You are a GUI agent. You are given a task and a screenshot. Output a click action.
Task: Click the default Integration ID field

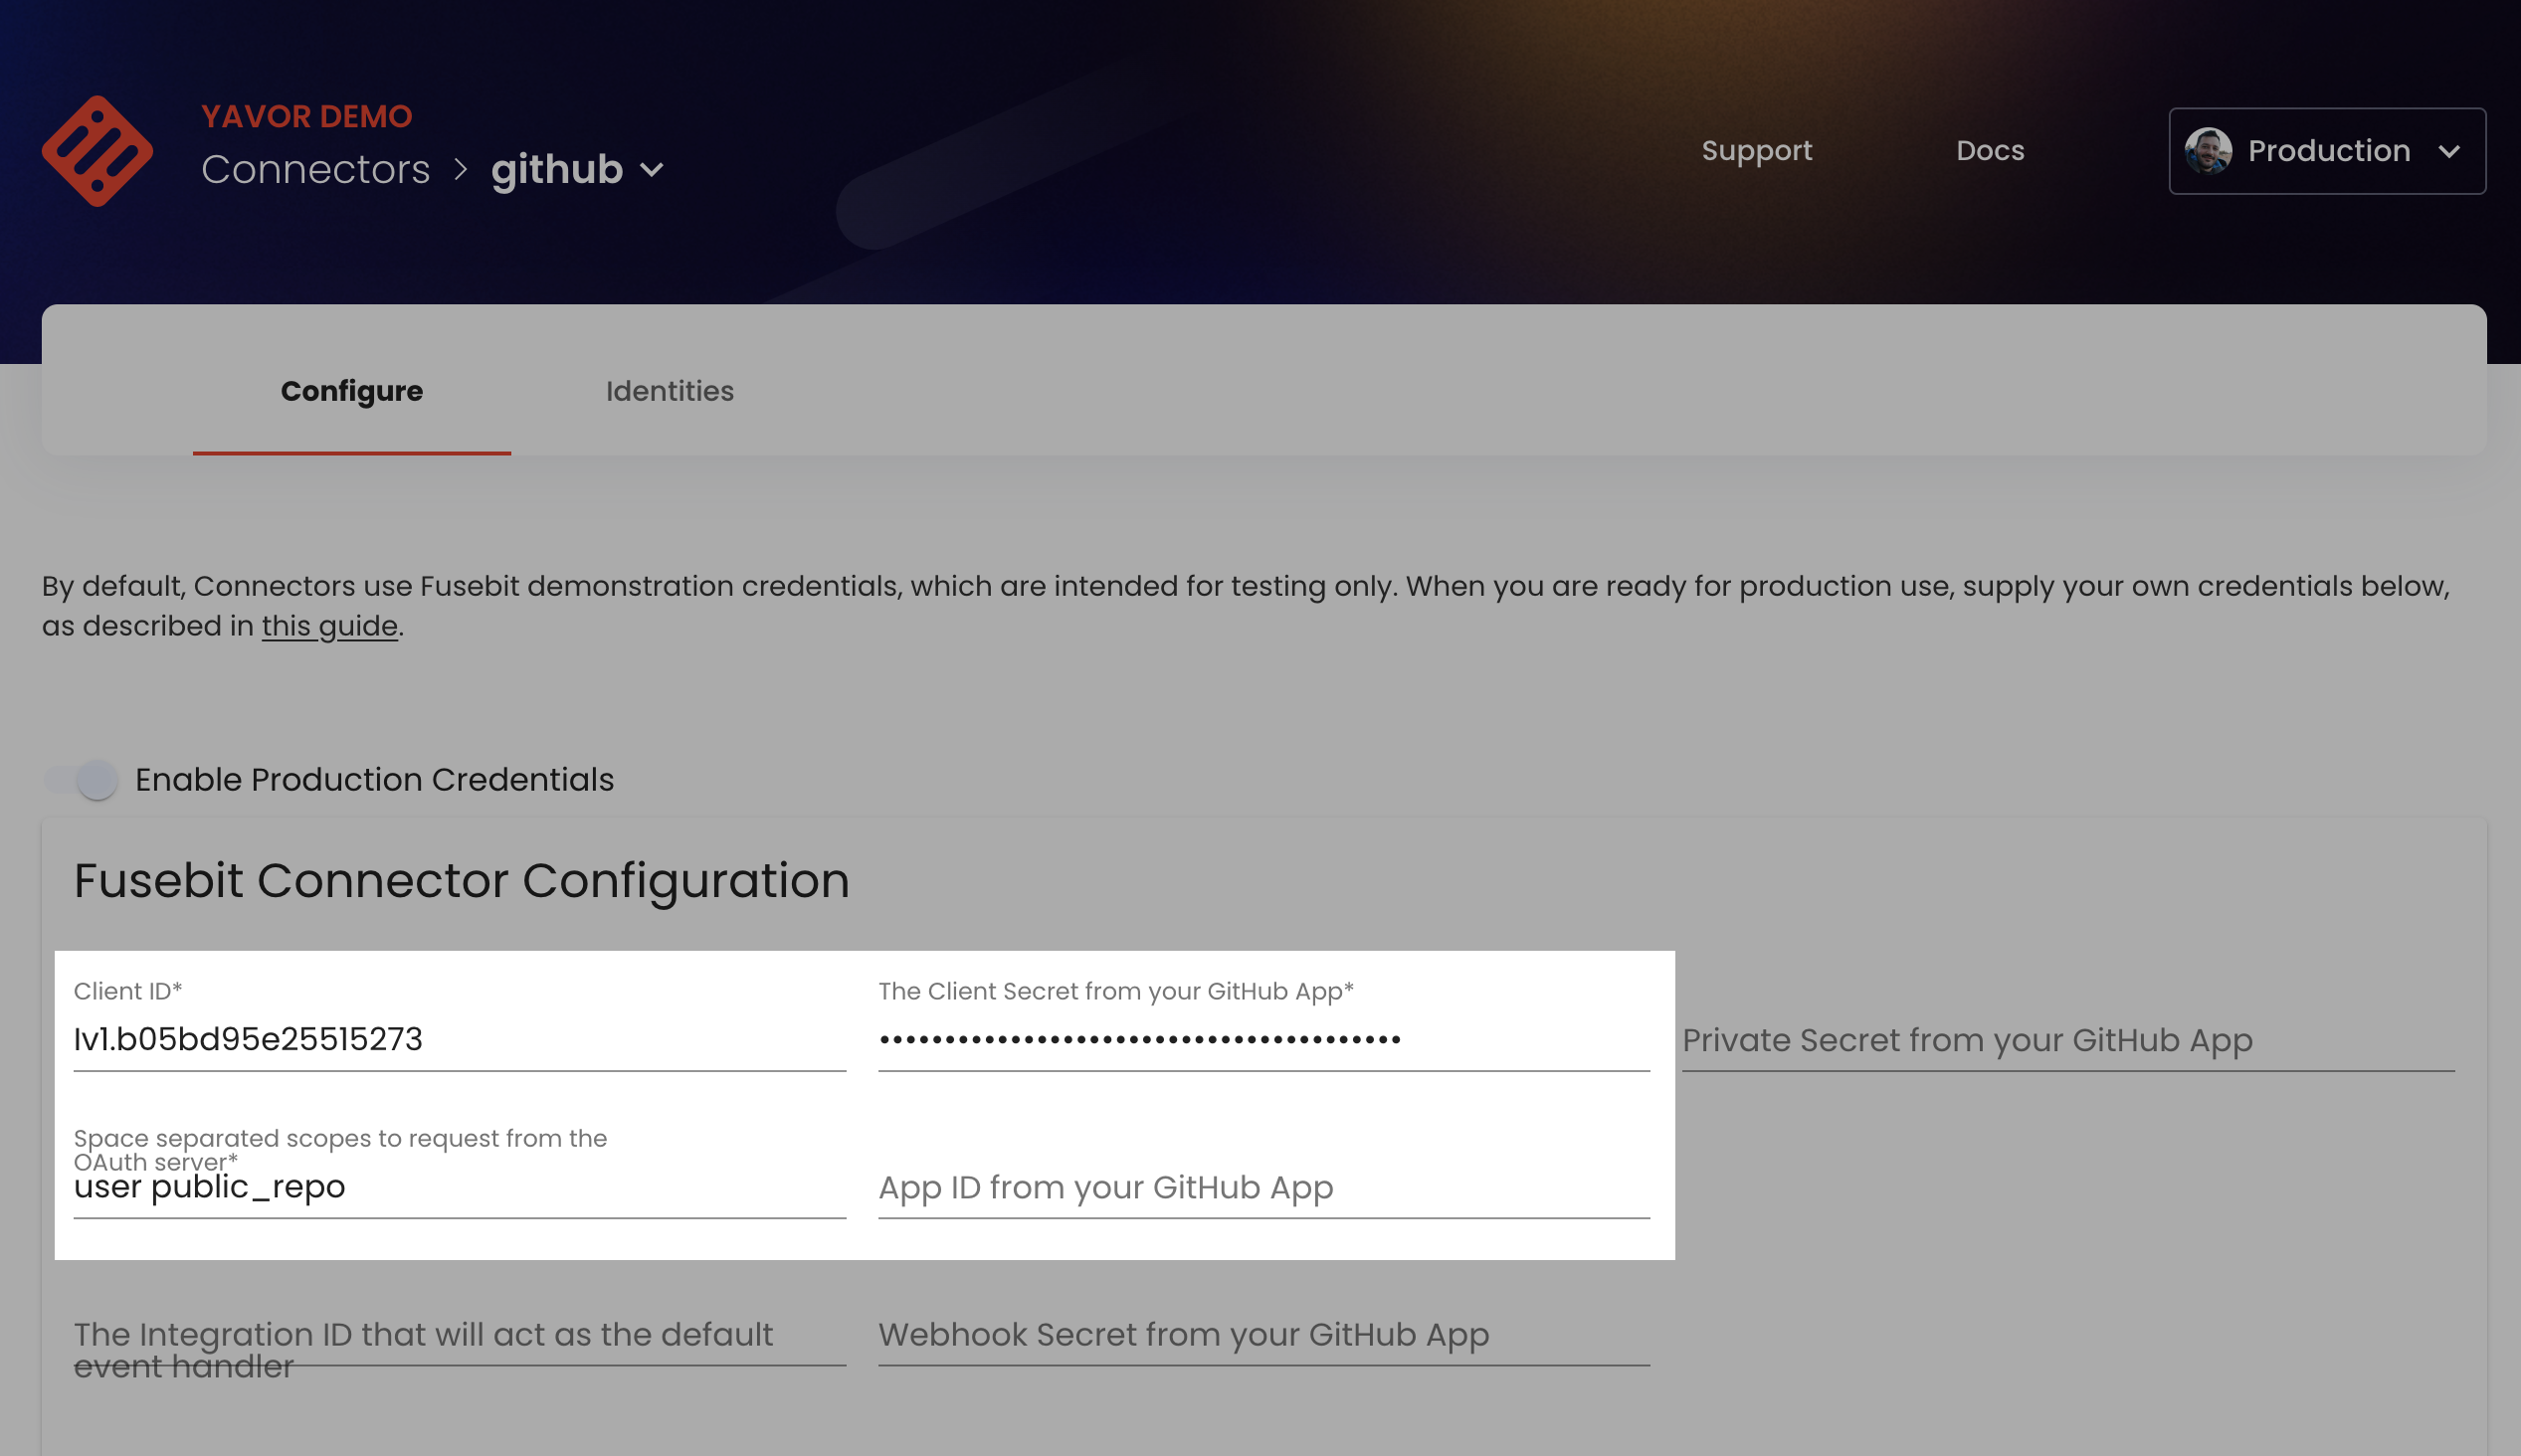(459, 1335)
